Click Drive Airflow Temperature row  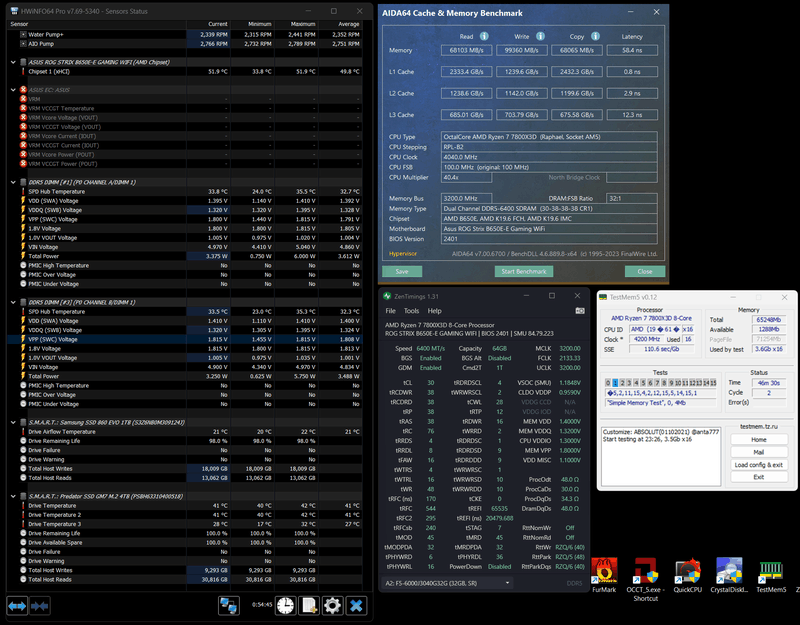(185, 432)
